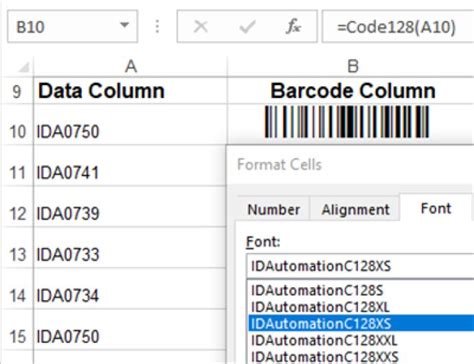Image resolution: width=474 pixels, height=364 pixels.
Task: Confirm formula entry with the checkmark icon
Action: pos(247,26)
